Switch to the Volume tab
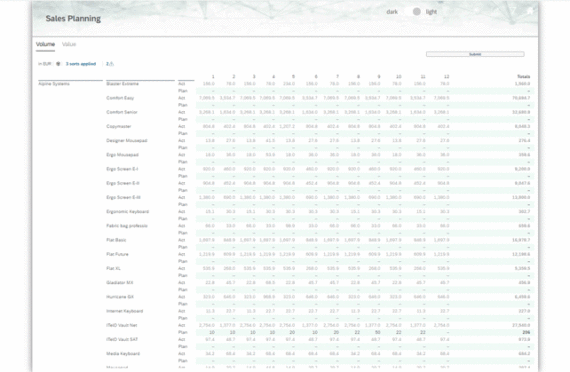Image resolution: width=570 pixels, height=372 pixels. [x=45, y=44]
